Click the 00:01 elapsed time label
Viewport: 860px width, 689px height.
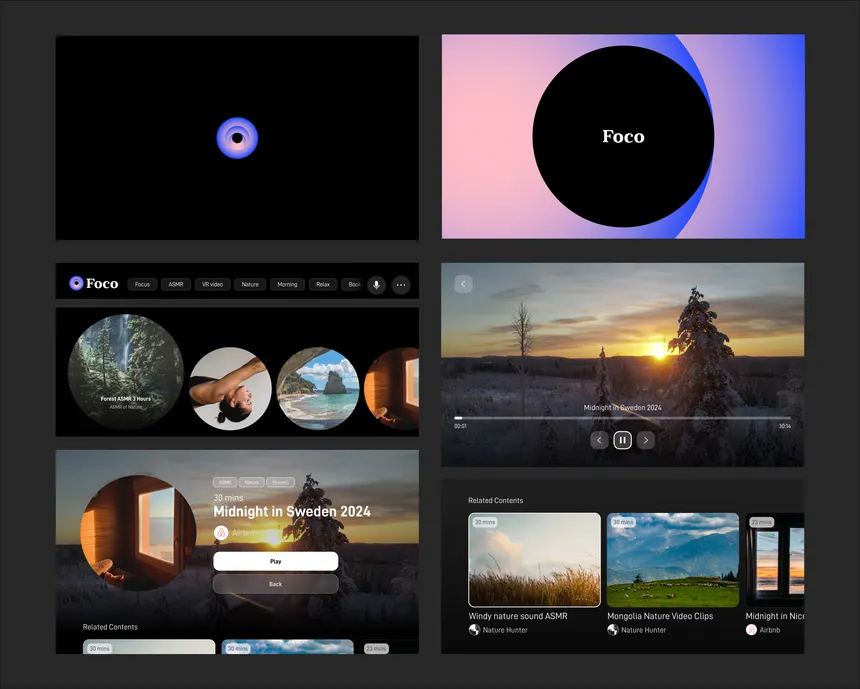click(x=460, y=426)
